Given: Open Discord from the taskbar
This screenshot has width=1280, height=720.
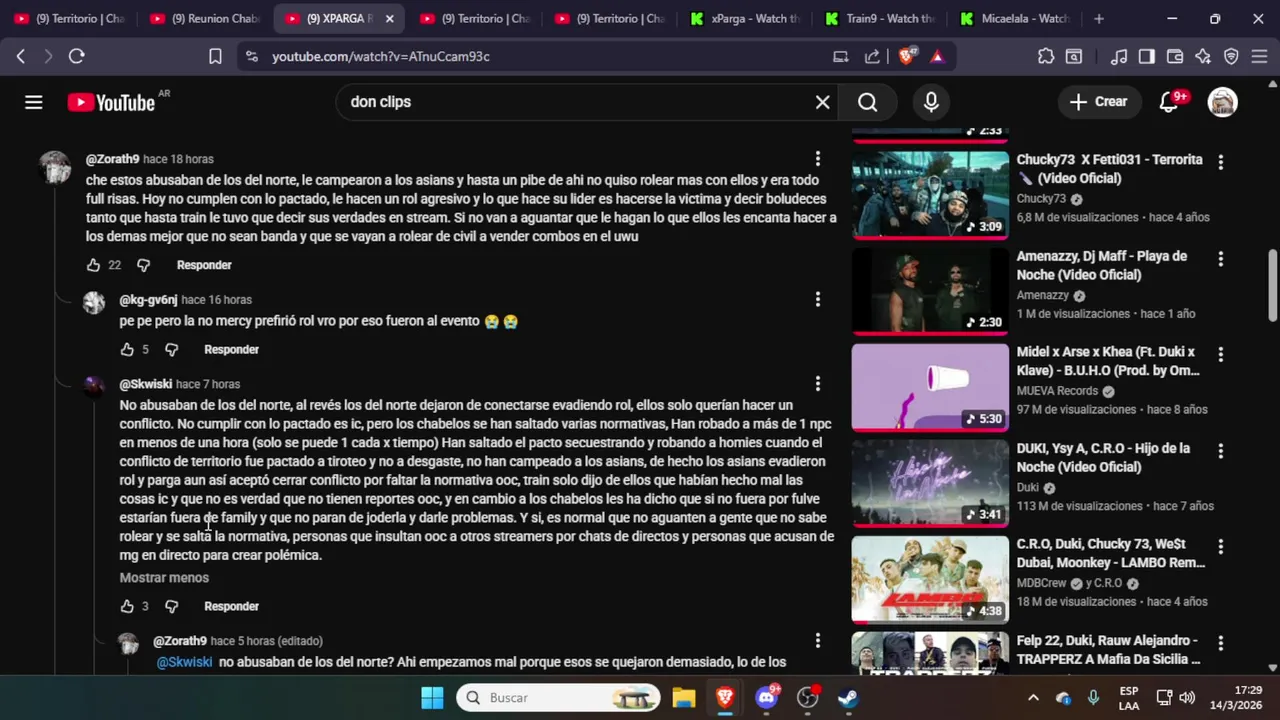Looking at the screenshot, I should (767, 697).
